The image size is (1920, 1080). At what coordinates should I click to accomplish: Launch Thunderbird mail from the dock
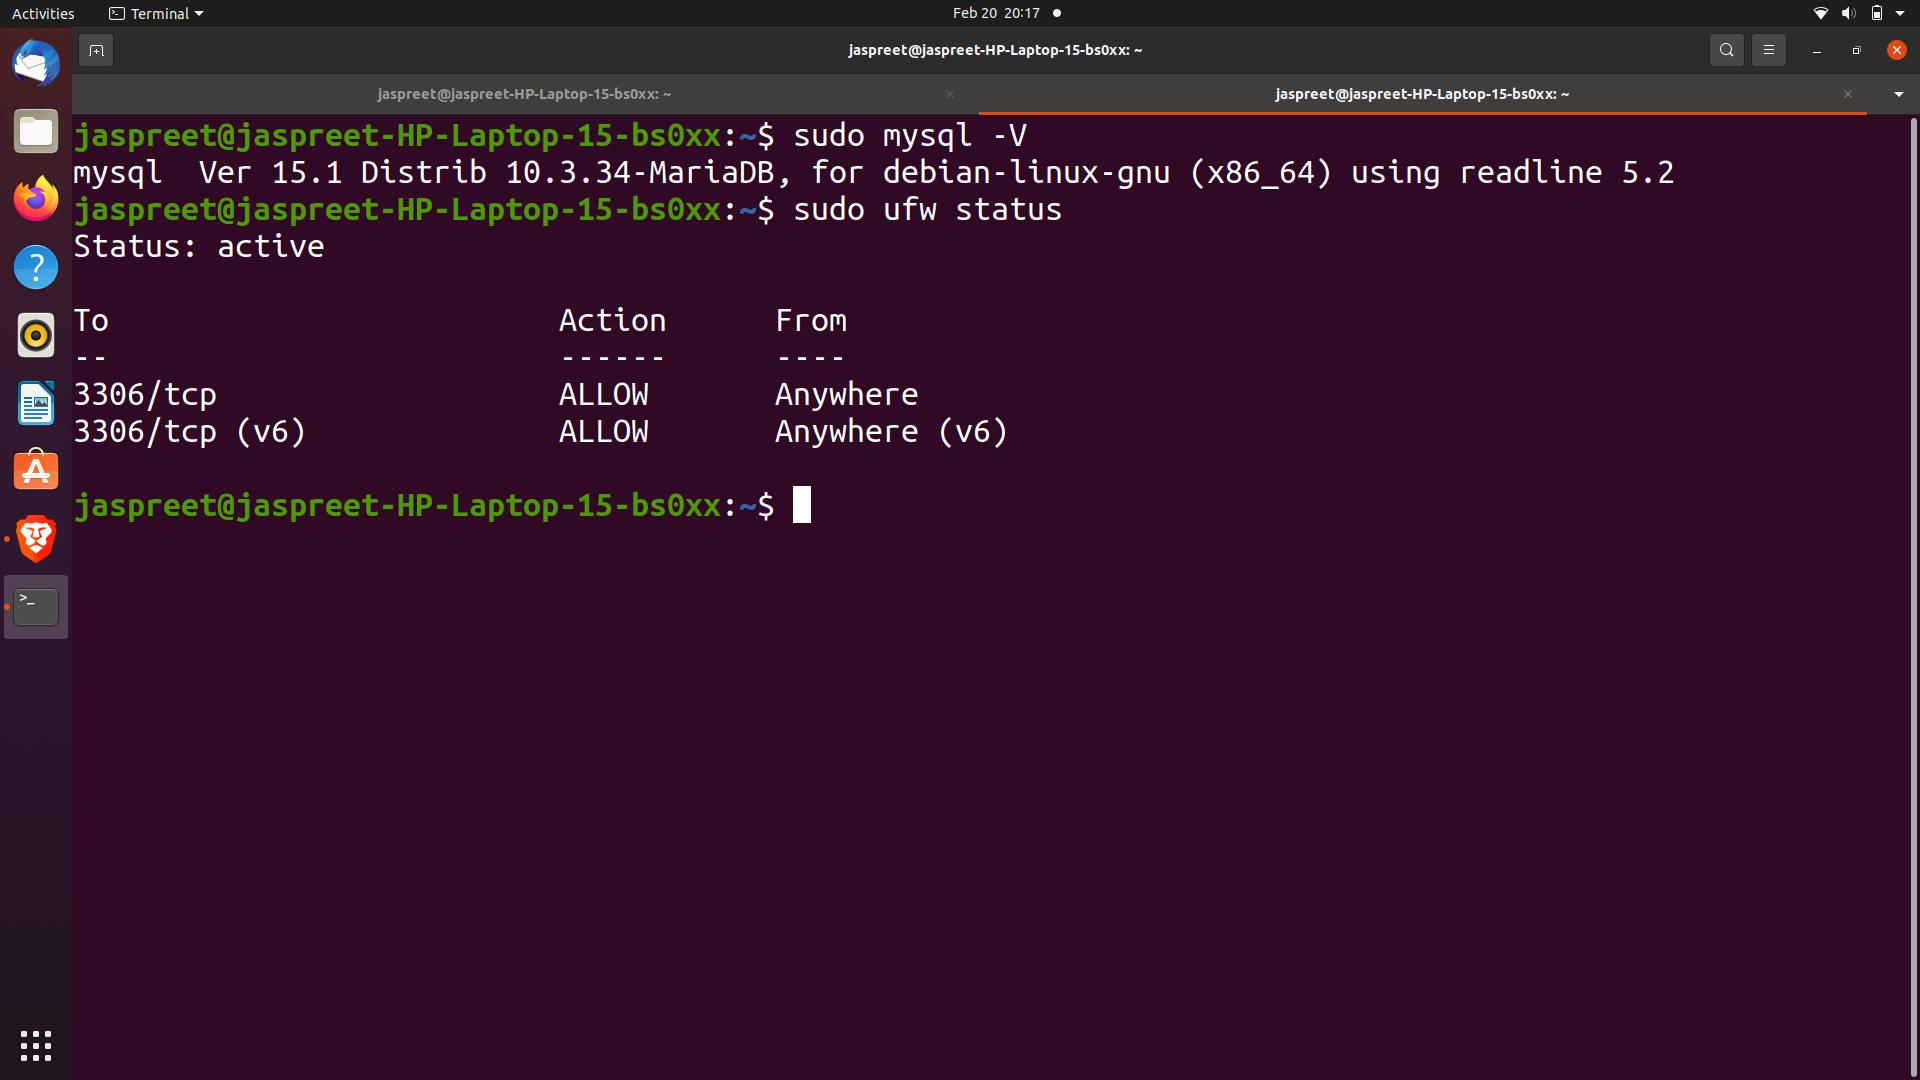(36, 64)
